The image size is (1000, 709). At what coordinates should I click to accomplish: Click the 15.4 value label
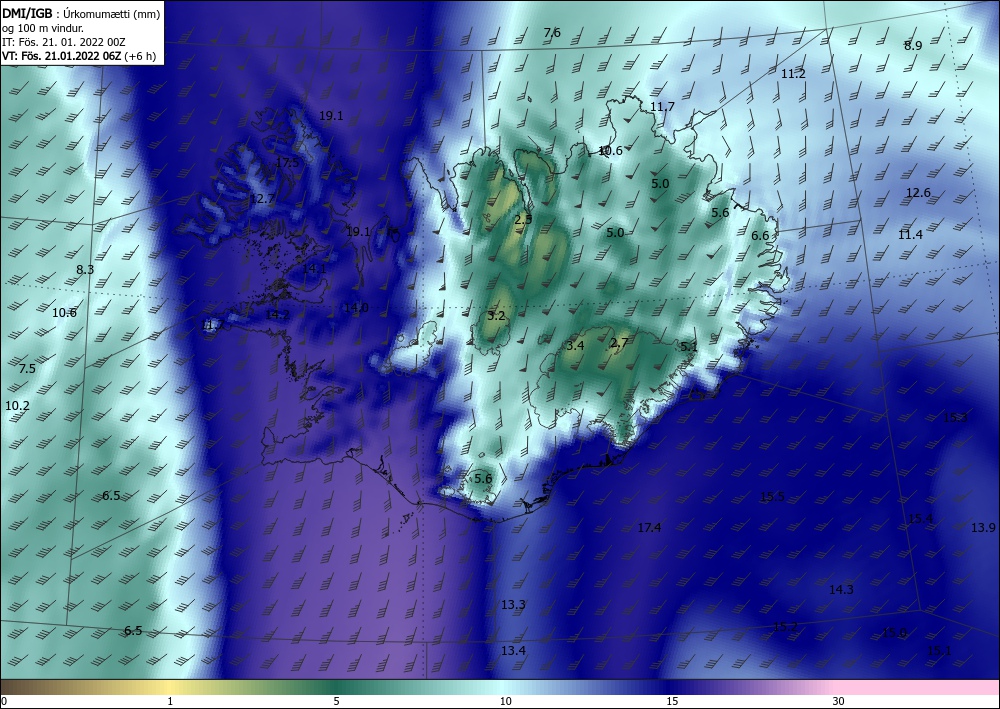click(x=920, y=518)
